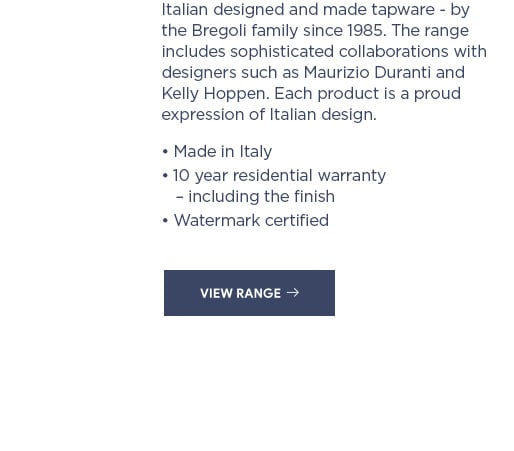Click the arrow icon on VIEW RANGE
This screenshot has width=514, height=451.
[293, 293]
